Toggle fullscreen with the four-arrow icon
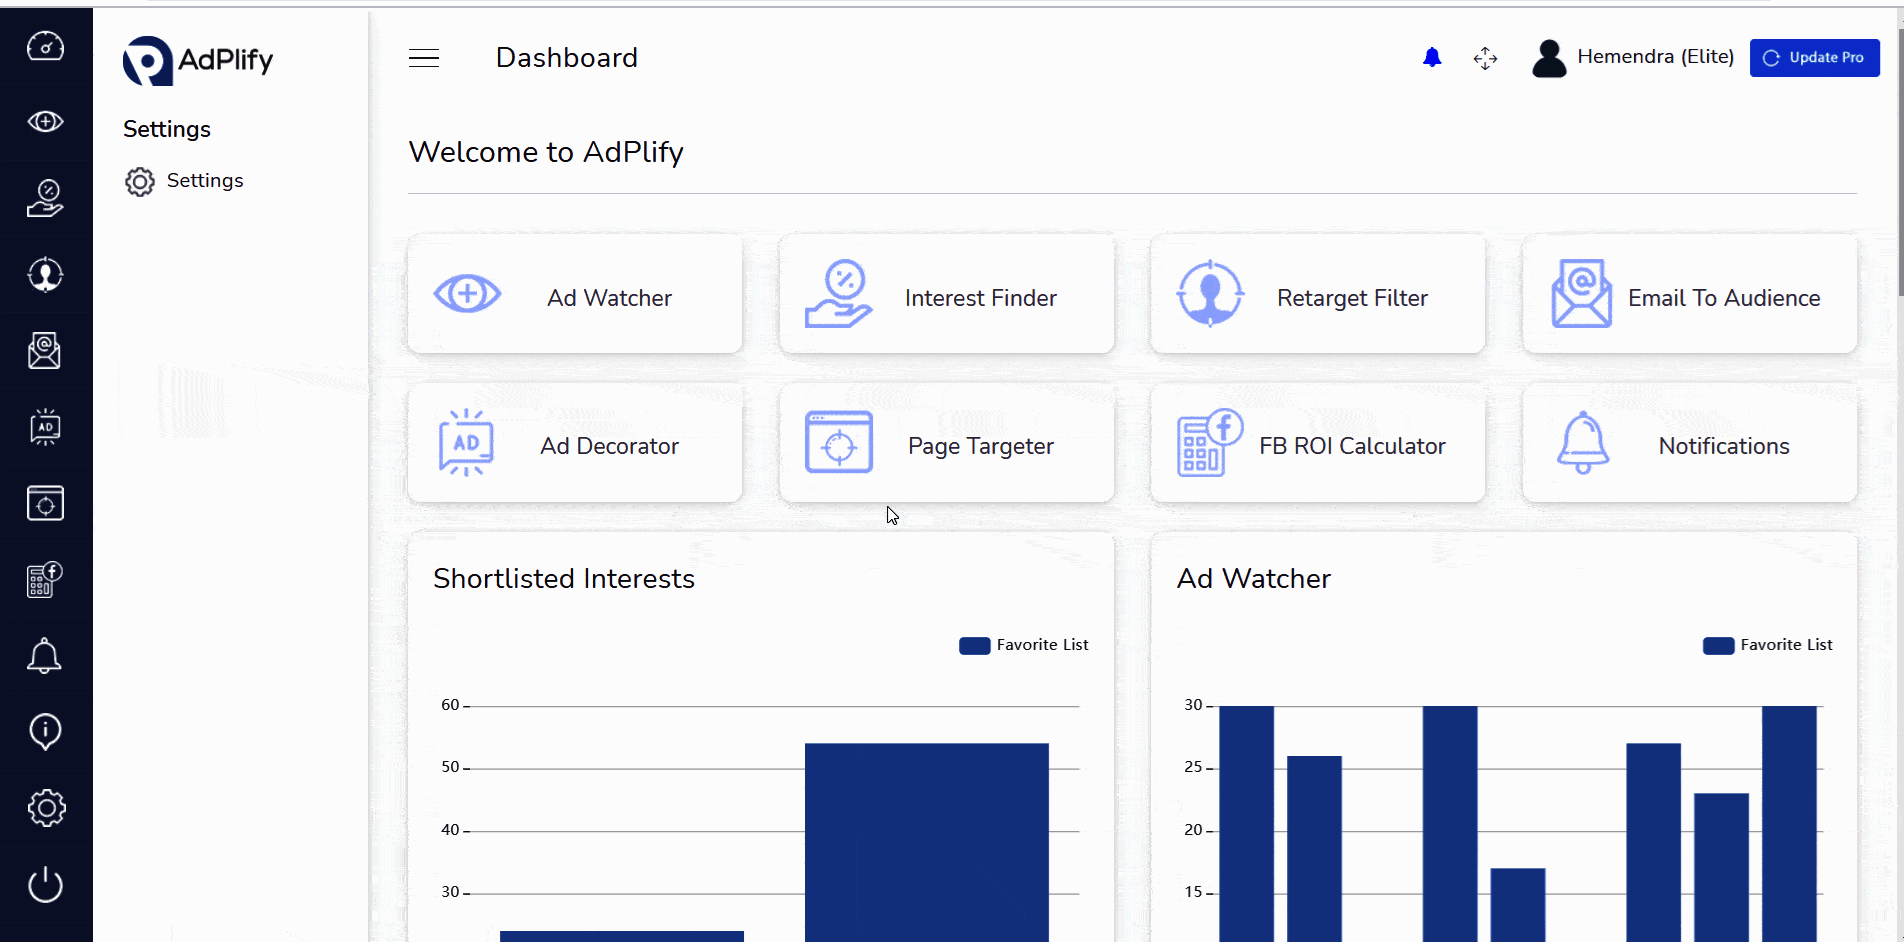Image resolution: width=1904 pixels, height=942 pixels. click(x=1485, y=58)
